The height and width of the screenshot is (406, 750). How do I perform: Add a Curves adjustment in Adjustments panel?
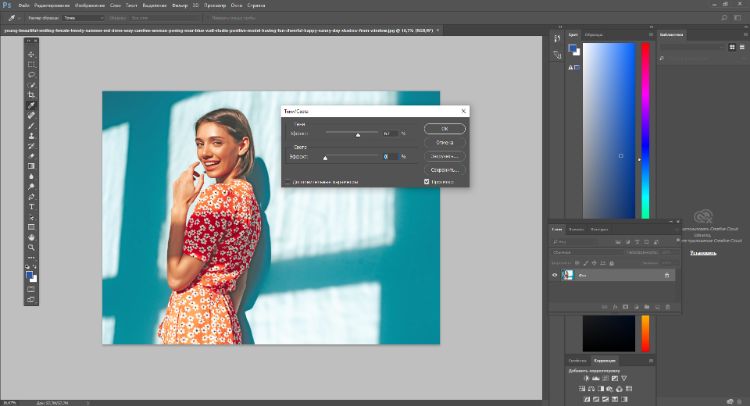tap(605, 378)
